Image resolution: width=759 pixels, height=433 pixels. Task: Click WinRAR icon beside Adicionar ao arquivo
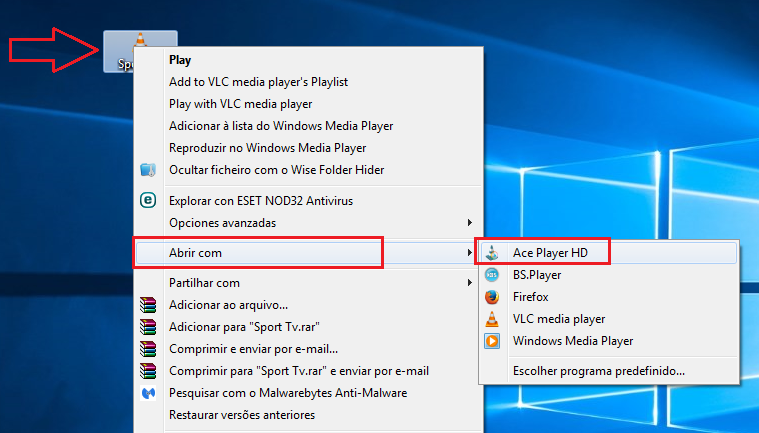(x=148, y=305)
